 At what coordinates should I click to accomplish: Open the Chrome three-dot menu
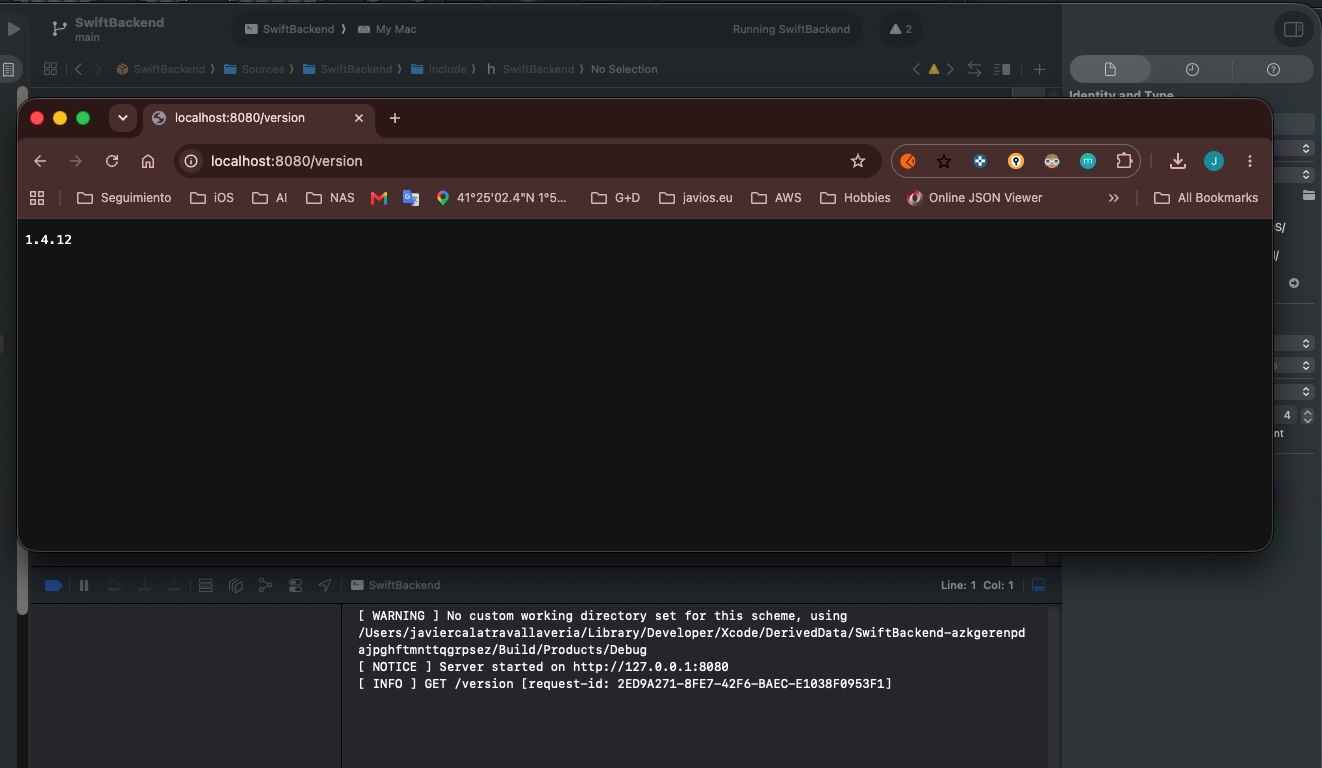(1250, 161)
